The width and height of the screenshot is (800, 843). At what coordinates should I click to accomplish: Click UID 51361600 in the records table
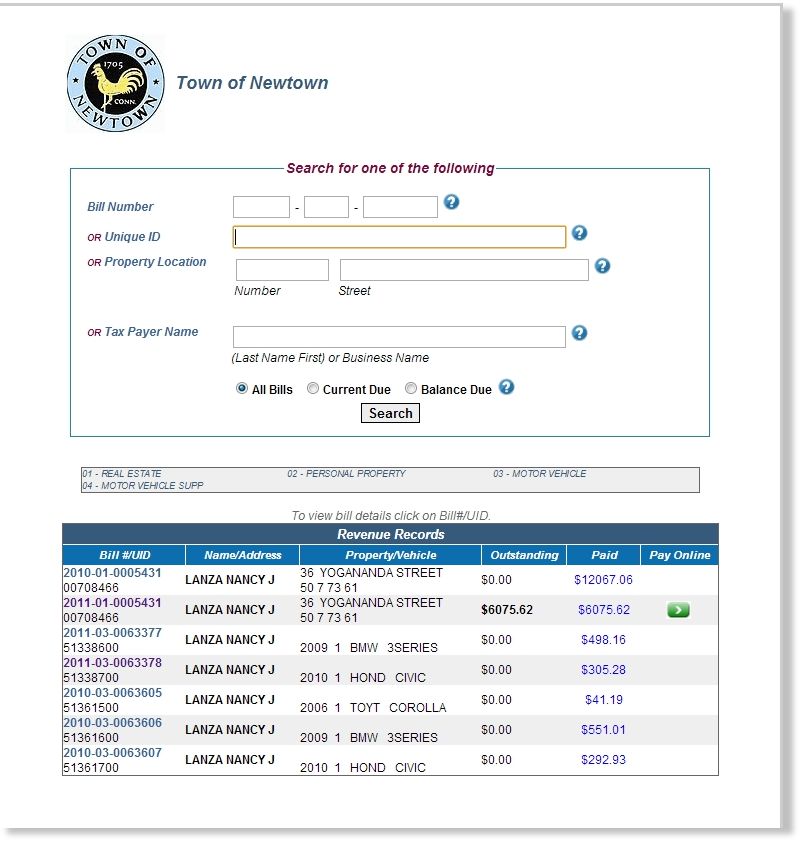pyautogui.click(x=91, y=738)
